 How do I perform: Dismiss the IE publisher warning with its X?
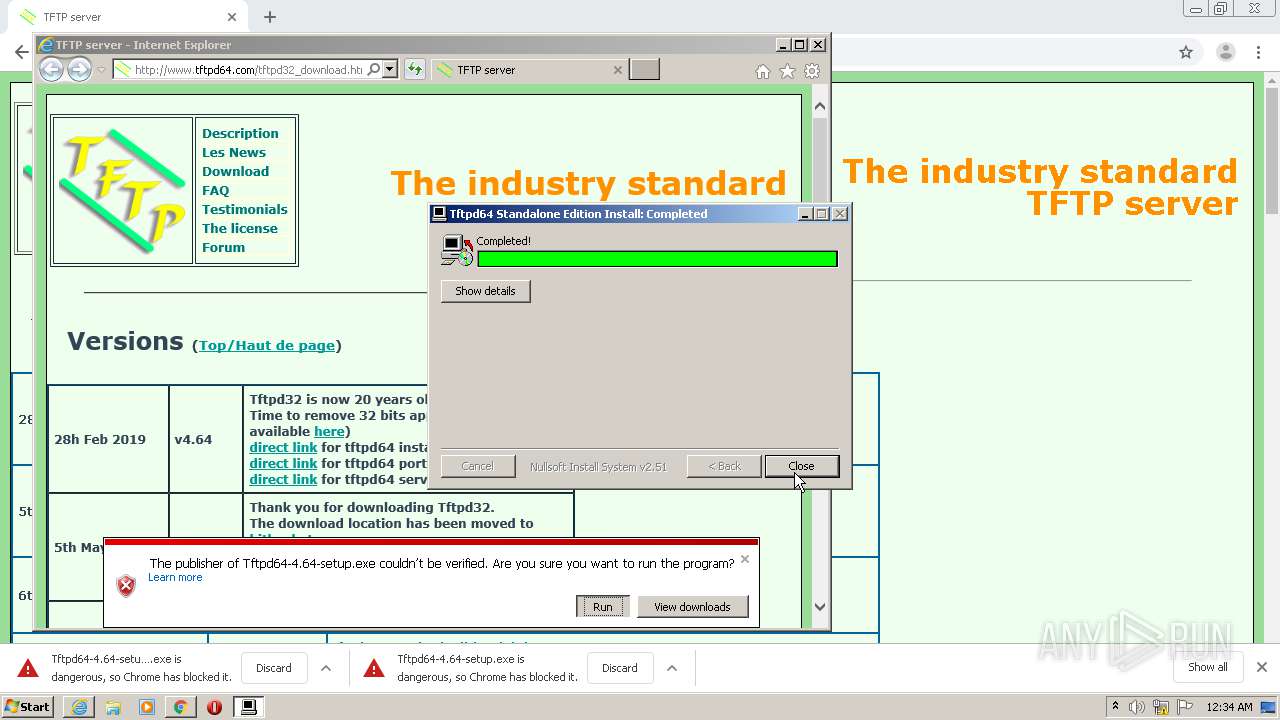click(744, 559)
